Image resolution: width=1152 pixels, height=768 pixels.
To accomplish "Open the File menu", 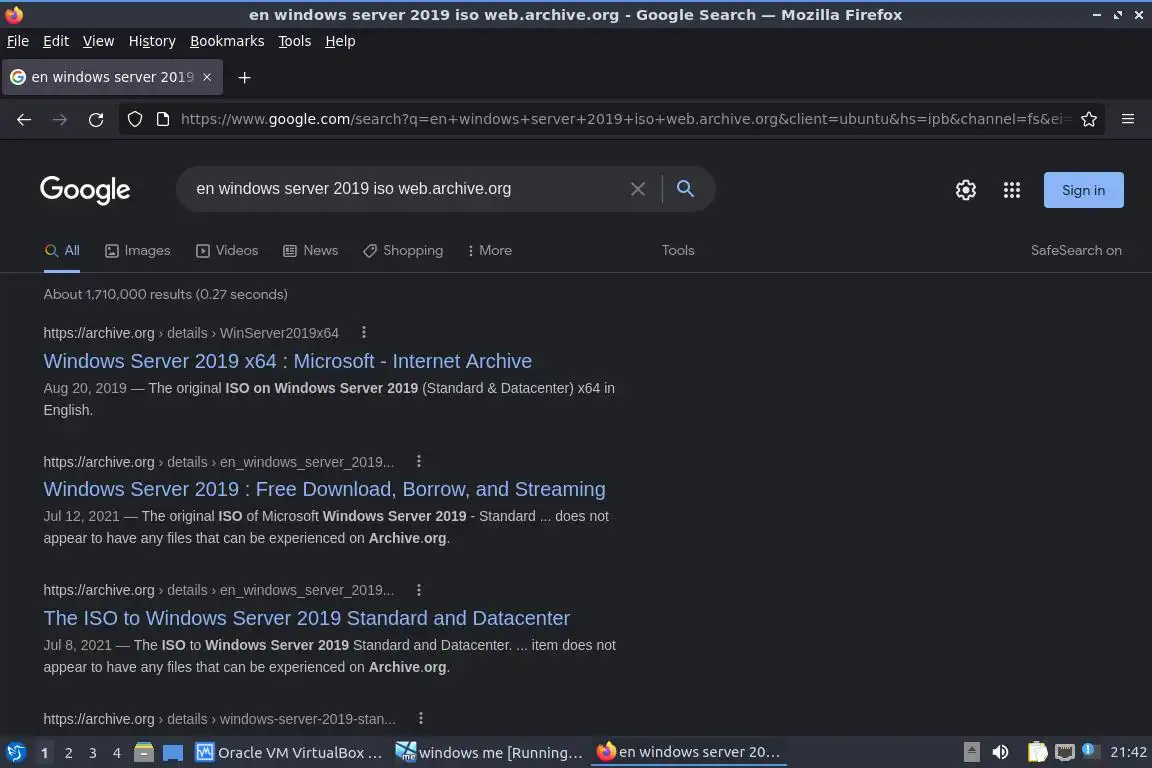I will tap(18, 41).
